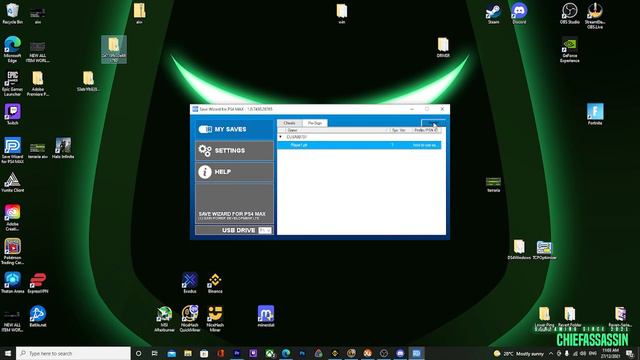Open Adobe Premiere folder on desktop
640x360 pixels.
38,83
